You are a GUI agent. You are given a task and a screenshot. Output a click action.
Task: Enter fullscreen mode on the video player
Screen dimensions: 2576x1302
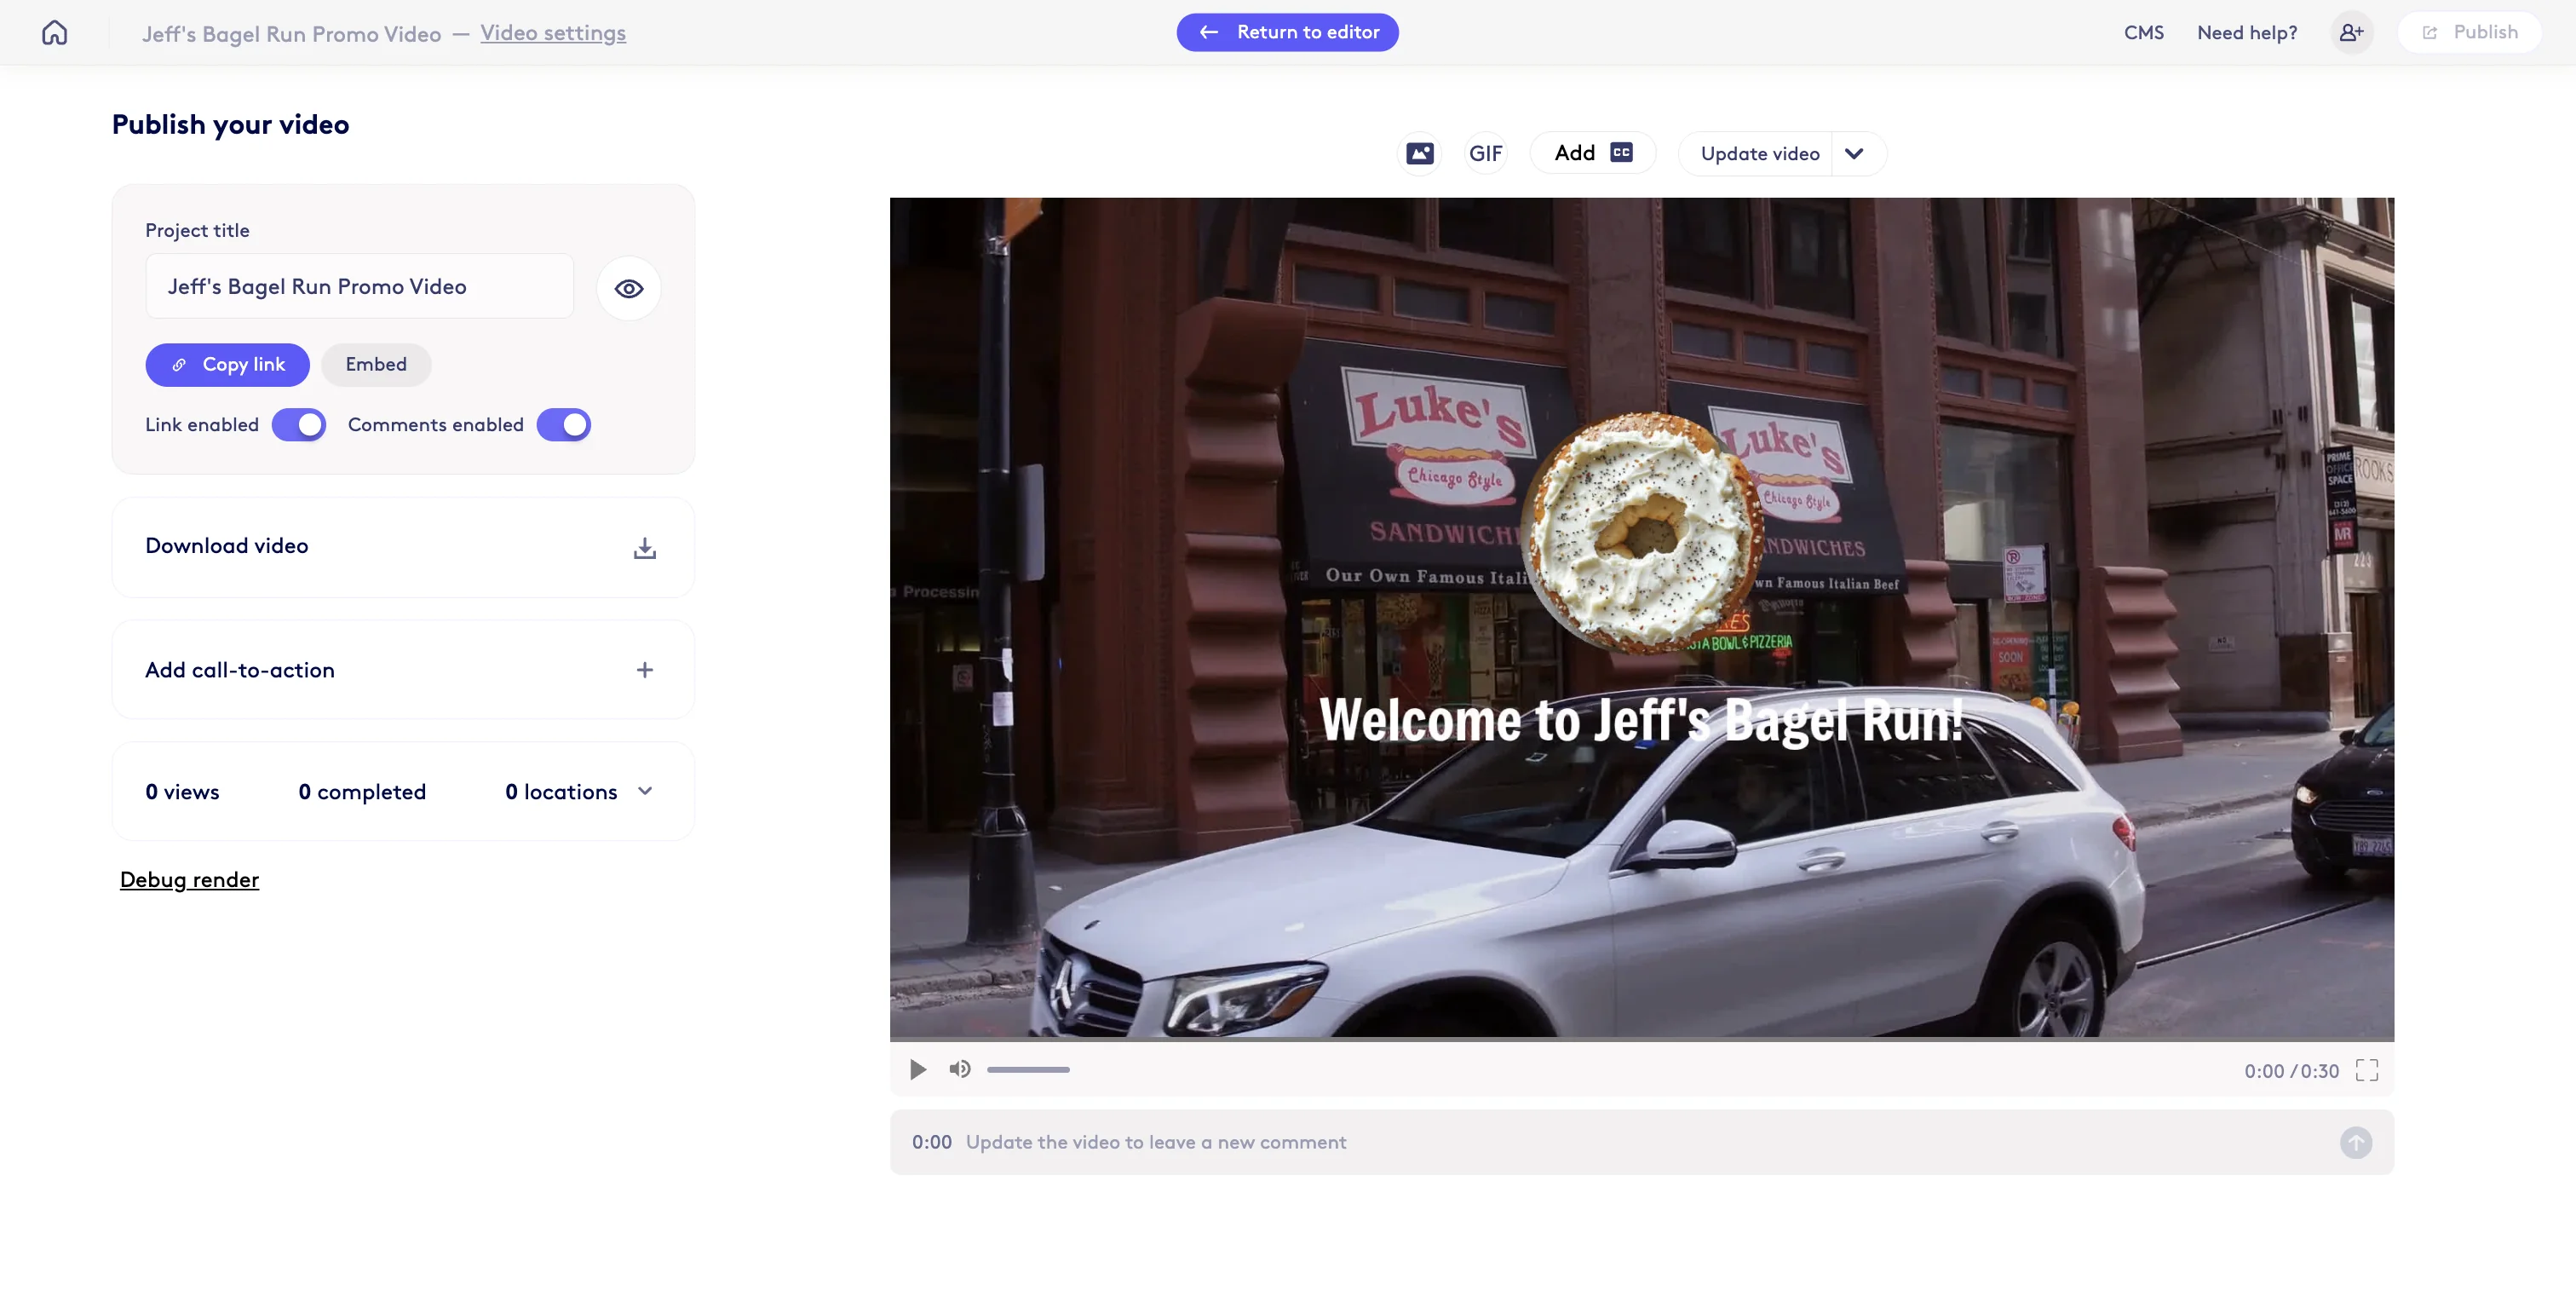pos(2366,1069)
